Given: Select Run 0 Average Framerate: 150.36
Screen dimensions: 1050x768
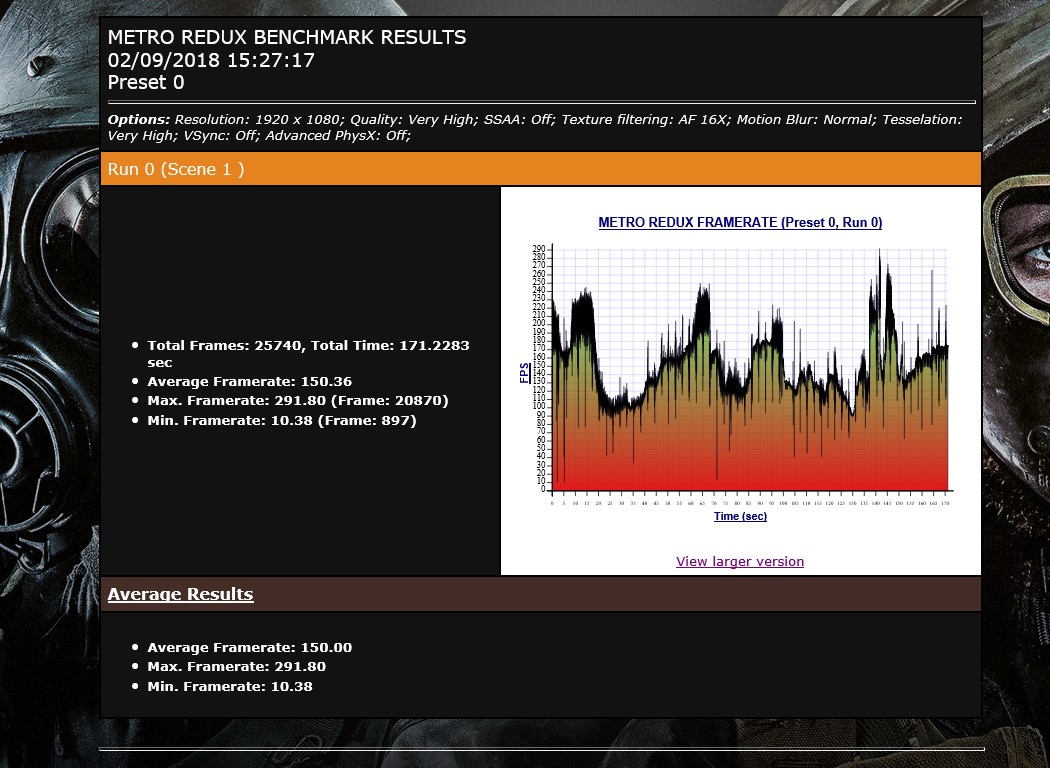Looking at the screenshot, I should (x=249, y=382).
